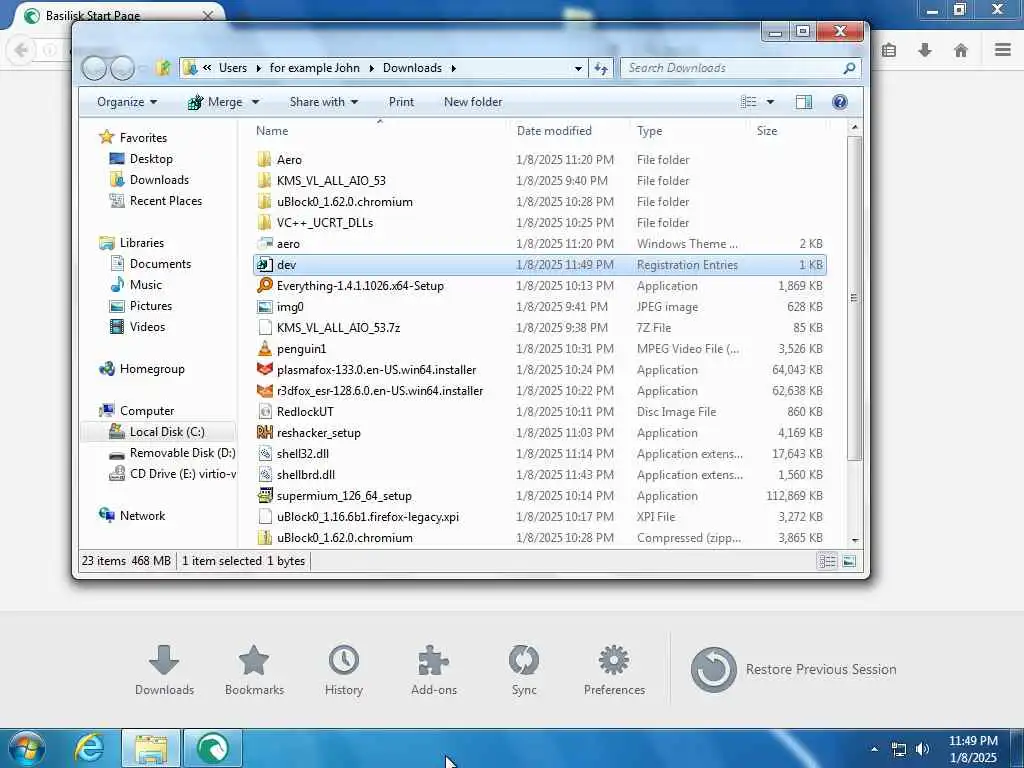Image resolution: width=1024 pixels, height=768 pixels.
Task: Open Basilisk History shortcut on start page
Action: pos(344,670)
